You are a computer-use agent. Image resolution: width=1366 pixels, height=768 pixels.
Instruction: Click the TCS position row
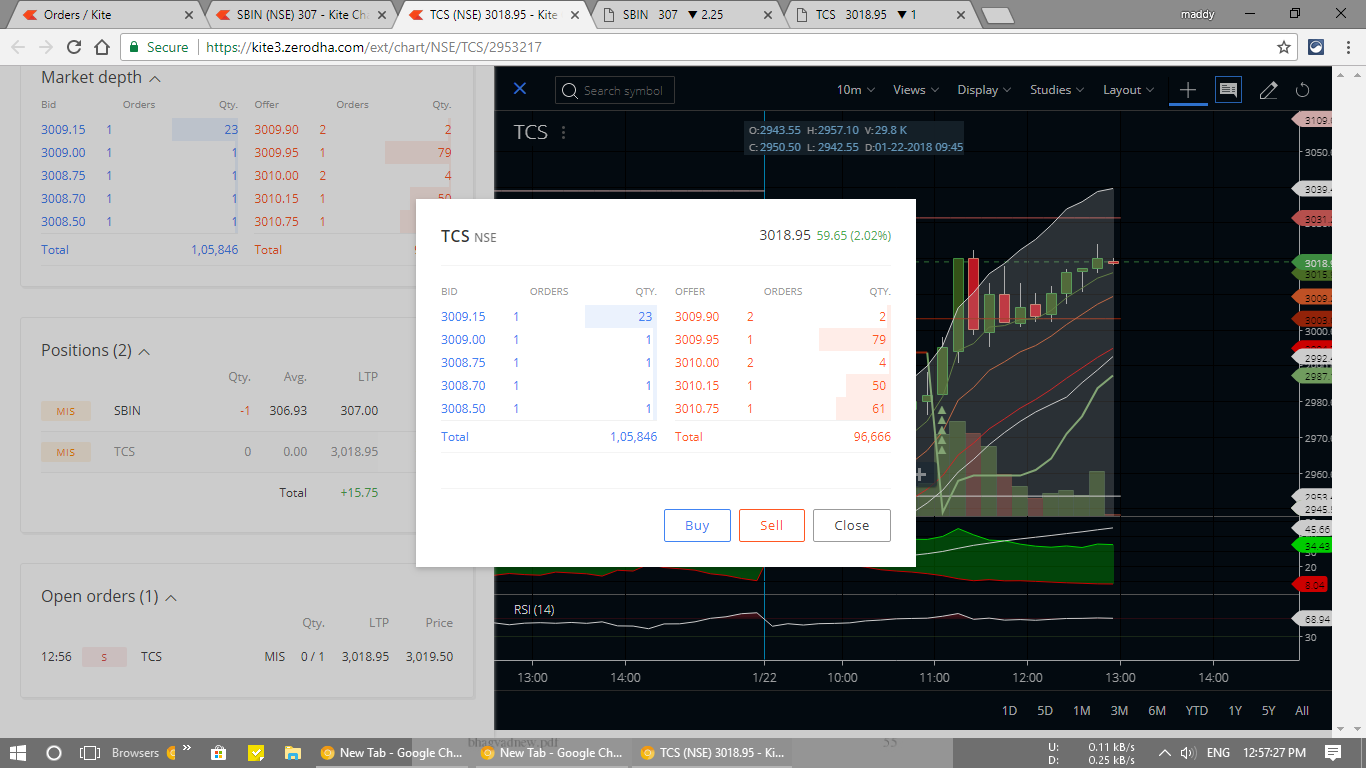tap(247, 452)
